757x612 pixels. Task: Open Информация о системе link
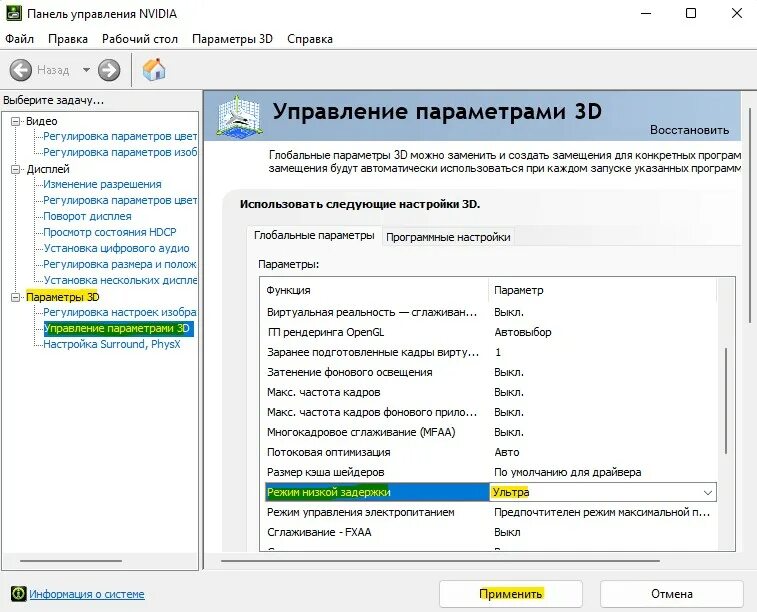[x=87, y=594]
